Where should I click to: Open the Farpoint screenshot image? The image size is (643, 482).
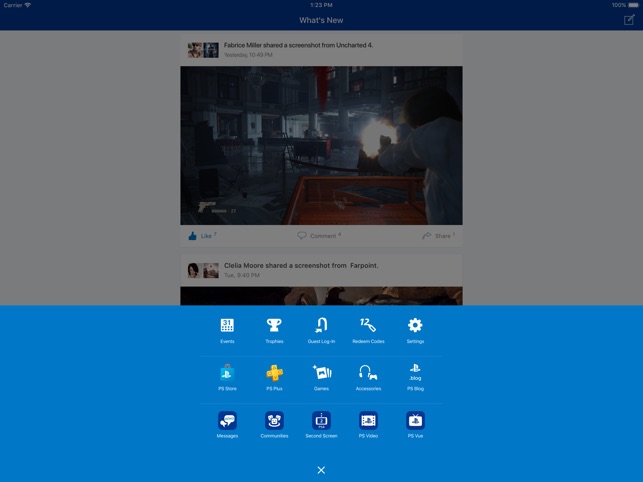321,296
